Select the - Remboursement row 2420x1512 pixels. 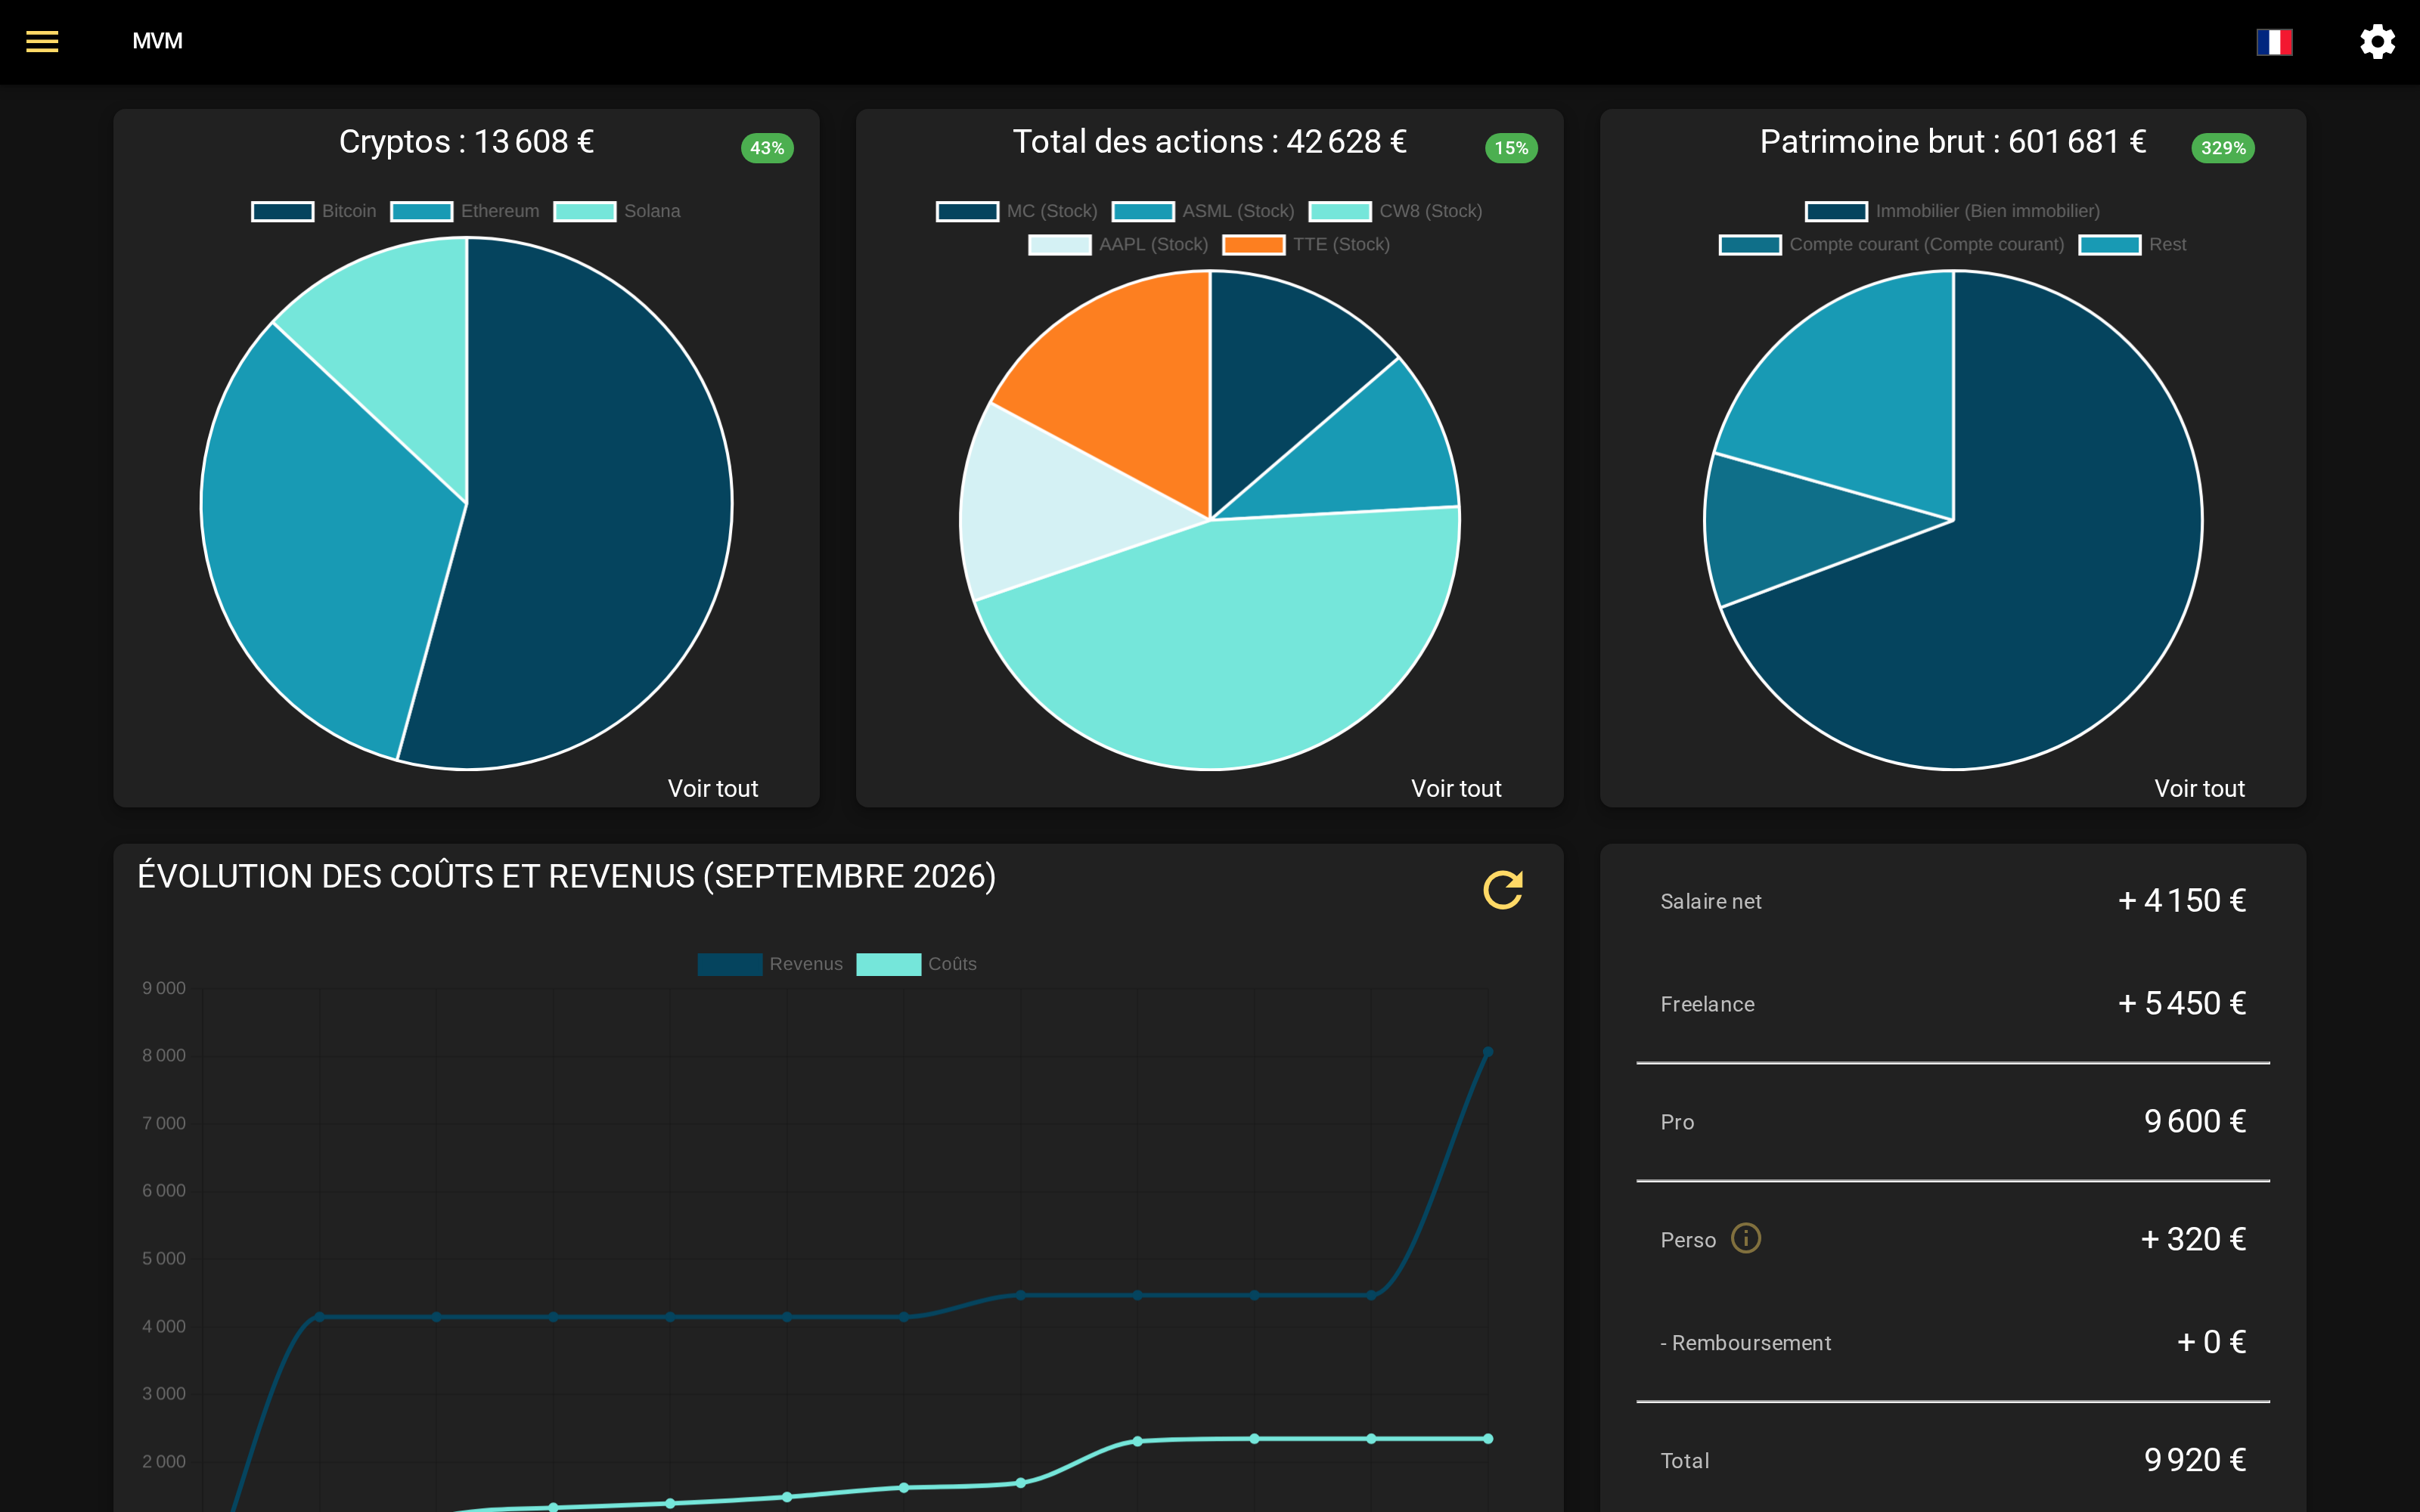1952,1342
